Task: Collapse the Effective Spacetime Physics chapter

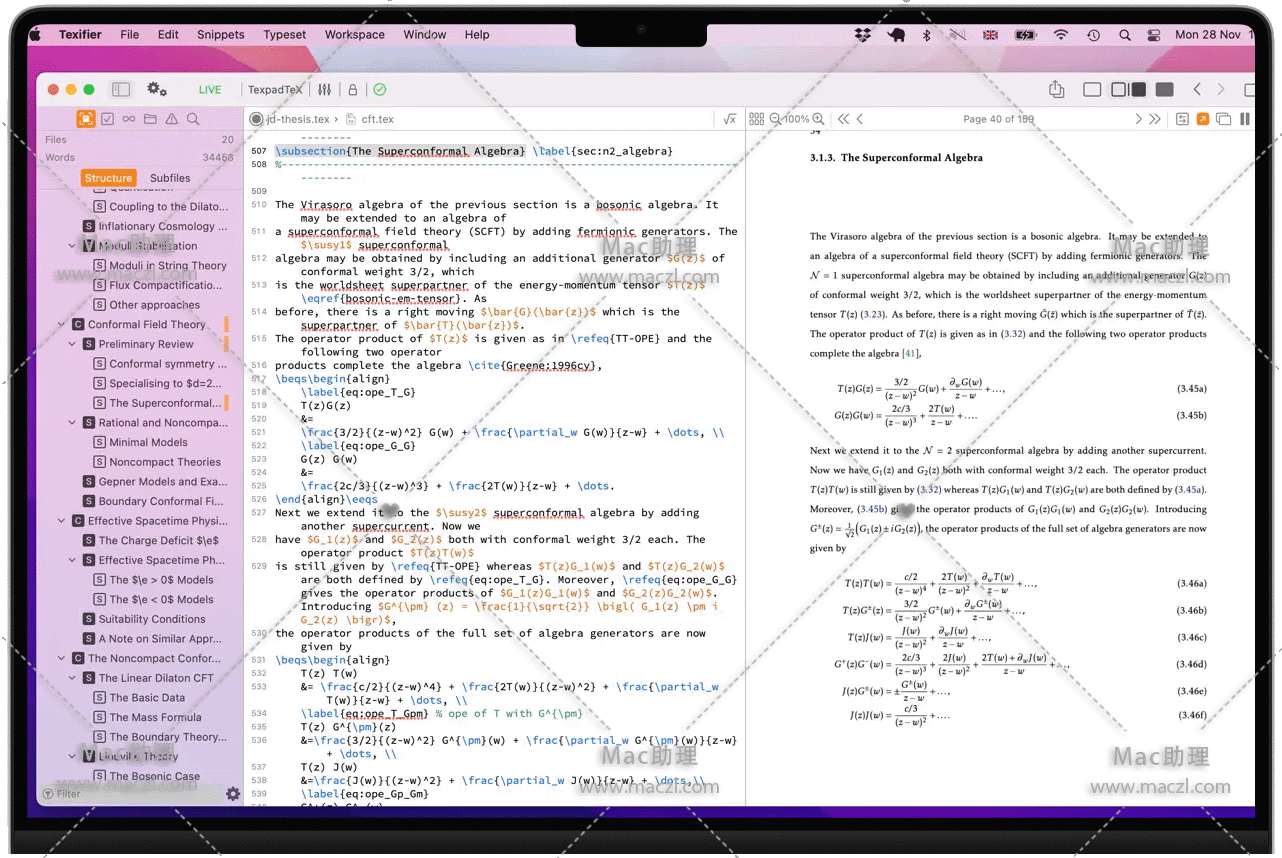Action: click(x=62, y=521)
